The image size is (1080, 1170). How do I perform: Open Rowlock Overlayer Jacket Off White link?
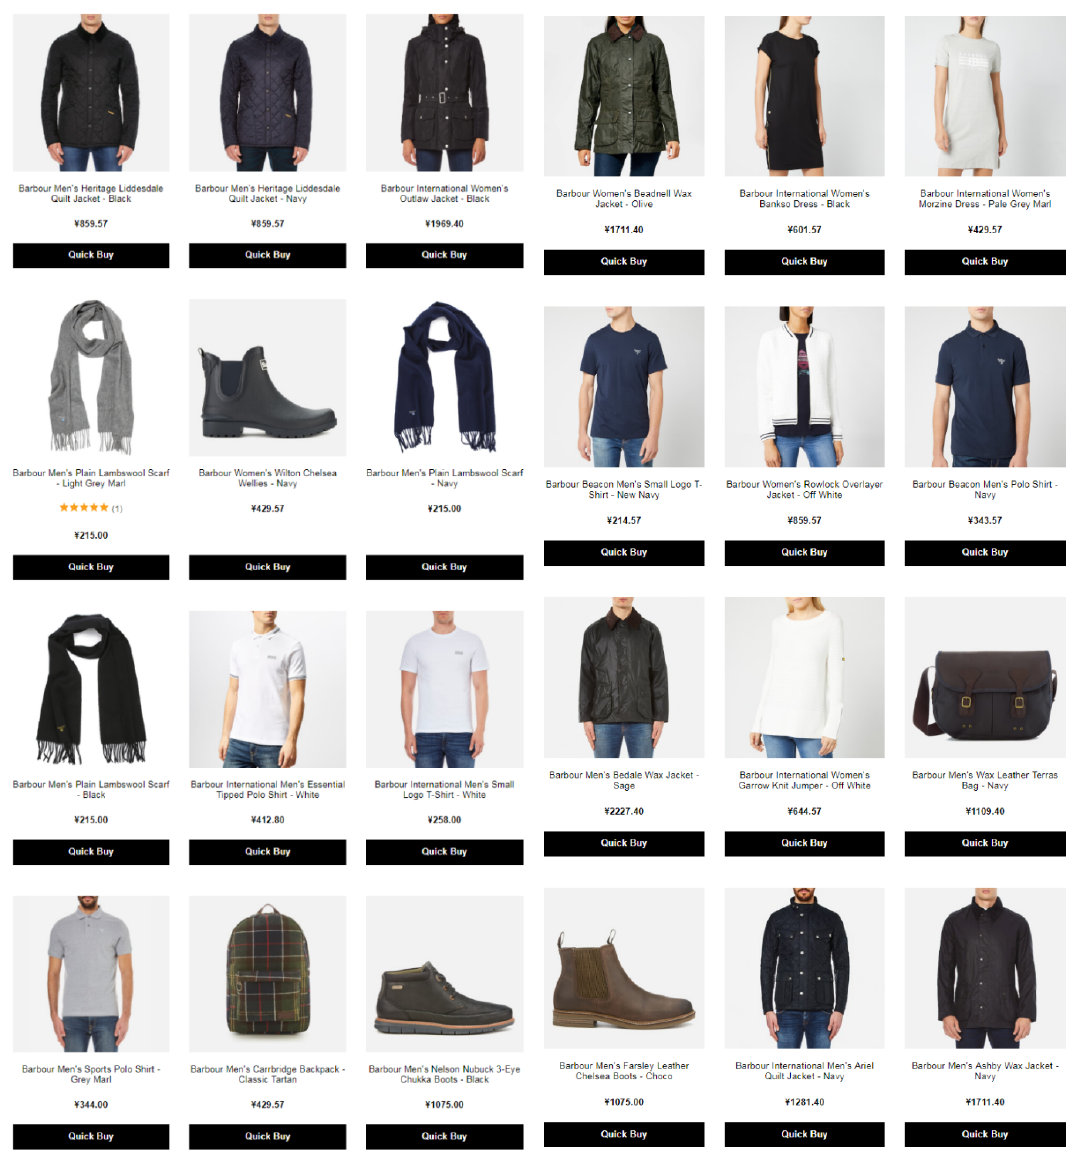[805, 489]
